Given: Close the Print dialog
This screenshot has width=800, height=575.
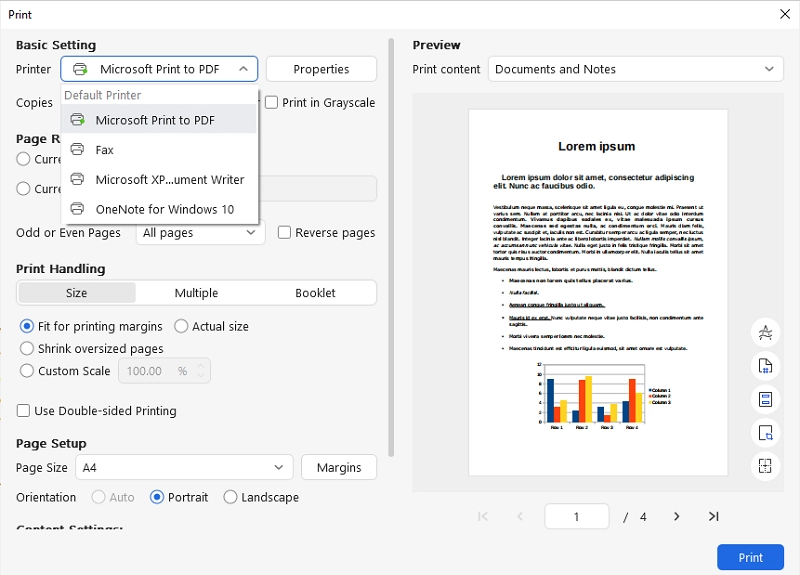Looking at the screenshot, I should [785, 14].
